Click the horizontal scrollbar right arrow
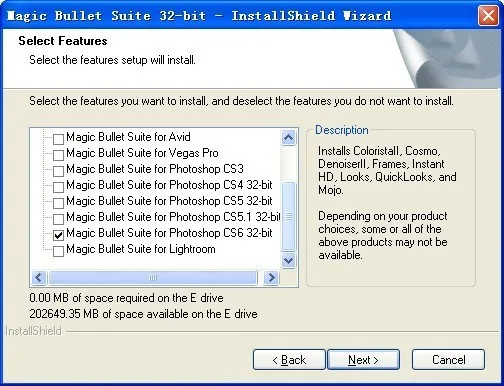The width and height of the screenshot is (504, 386). tap(271, 277)
